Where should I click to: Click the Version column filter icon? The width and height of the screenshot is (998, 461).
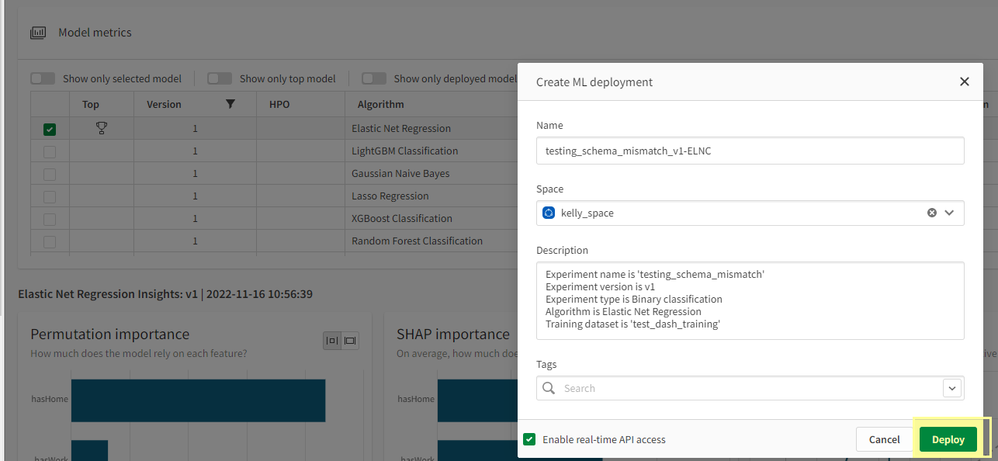(231, 104)
